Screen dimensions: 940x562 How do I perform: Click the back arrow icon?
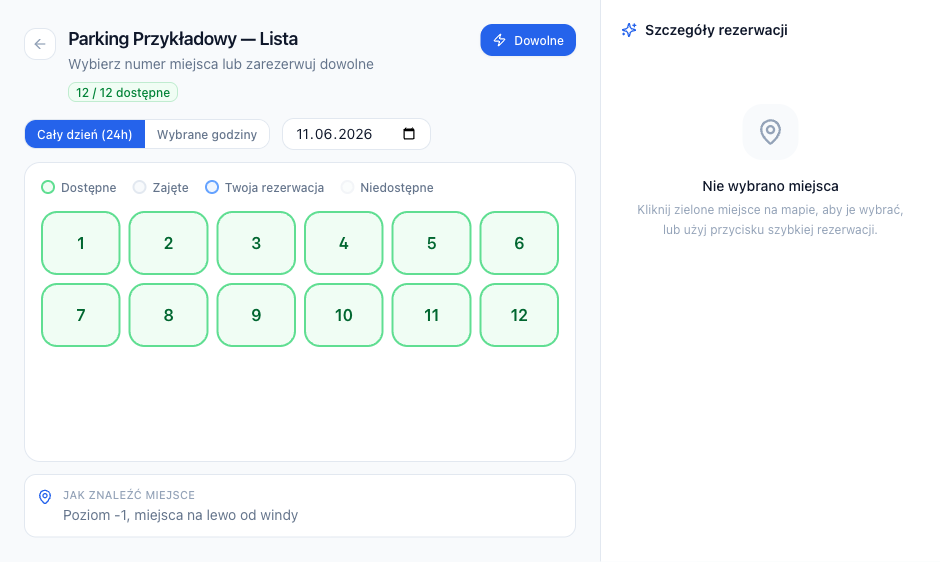40,44
